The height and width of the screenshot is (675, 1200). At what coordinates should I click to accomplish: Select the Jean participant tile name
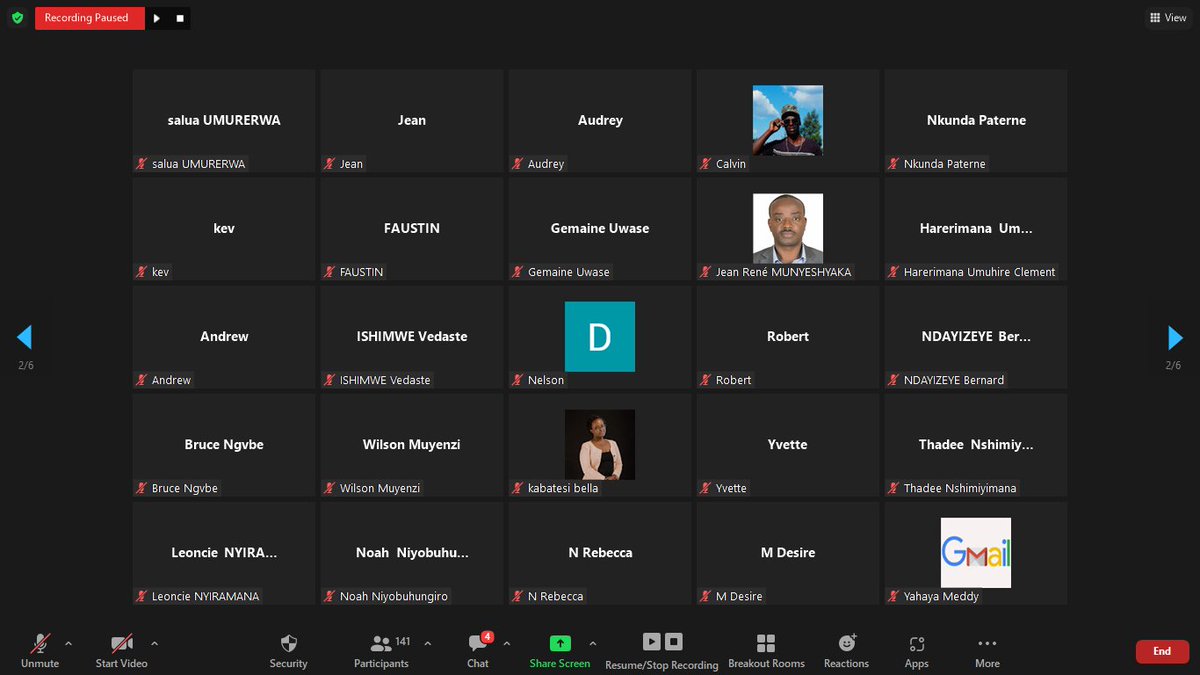(x=412, y=120)
